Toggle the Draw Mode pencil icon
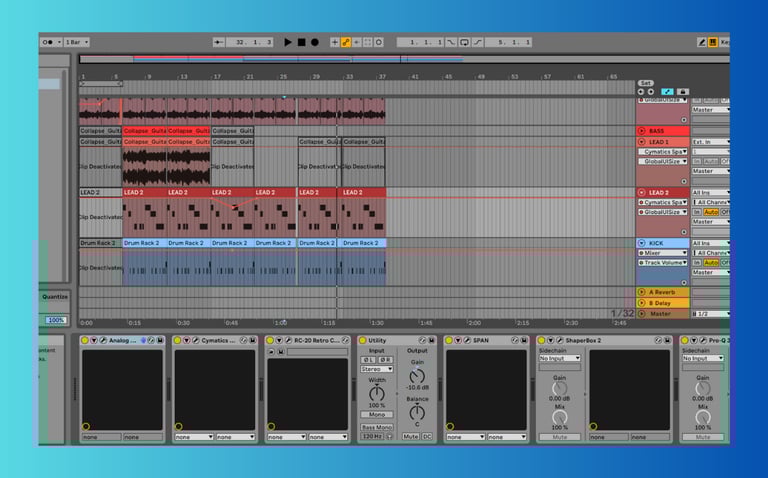 tap(701, 42)
